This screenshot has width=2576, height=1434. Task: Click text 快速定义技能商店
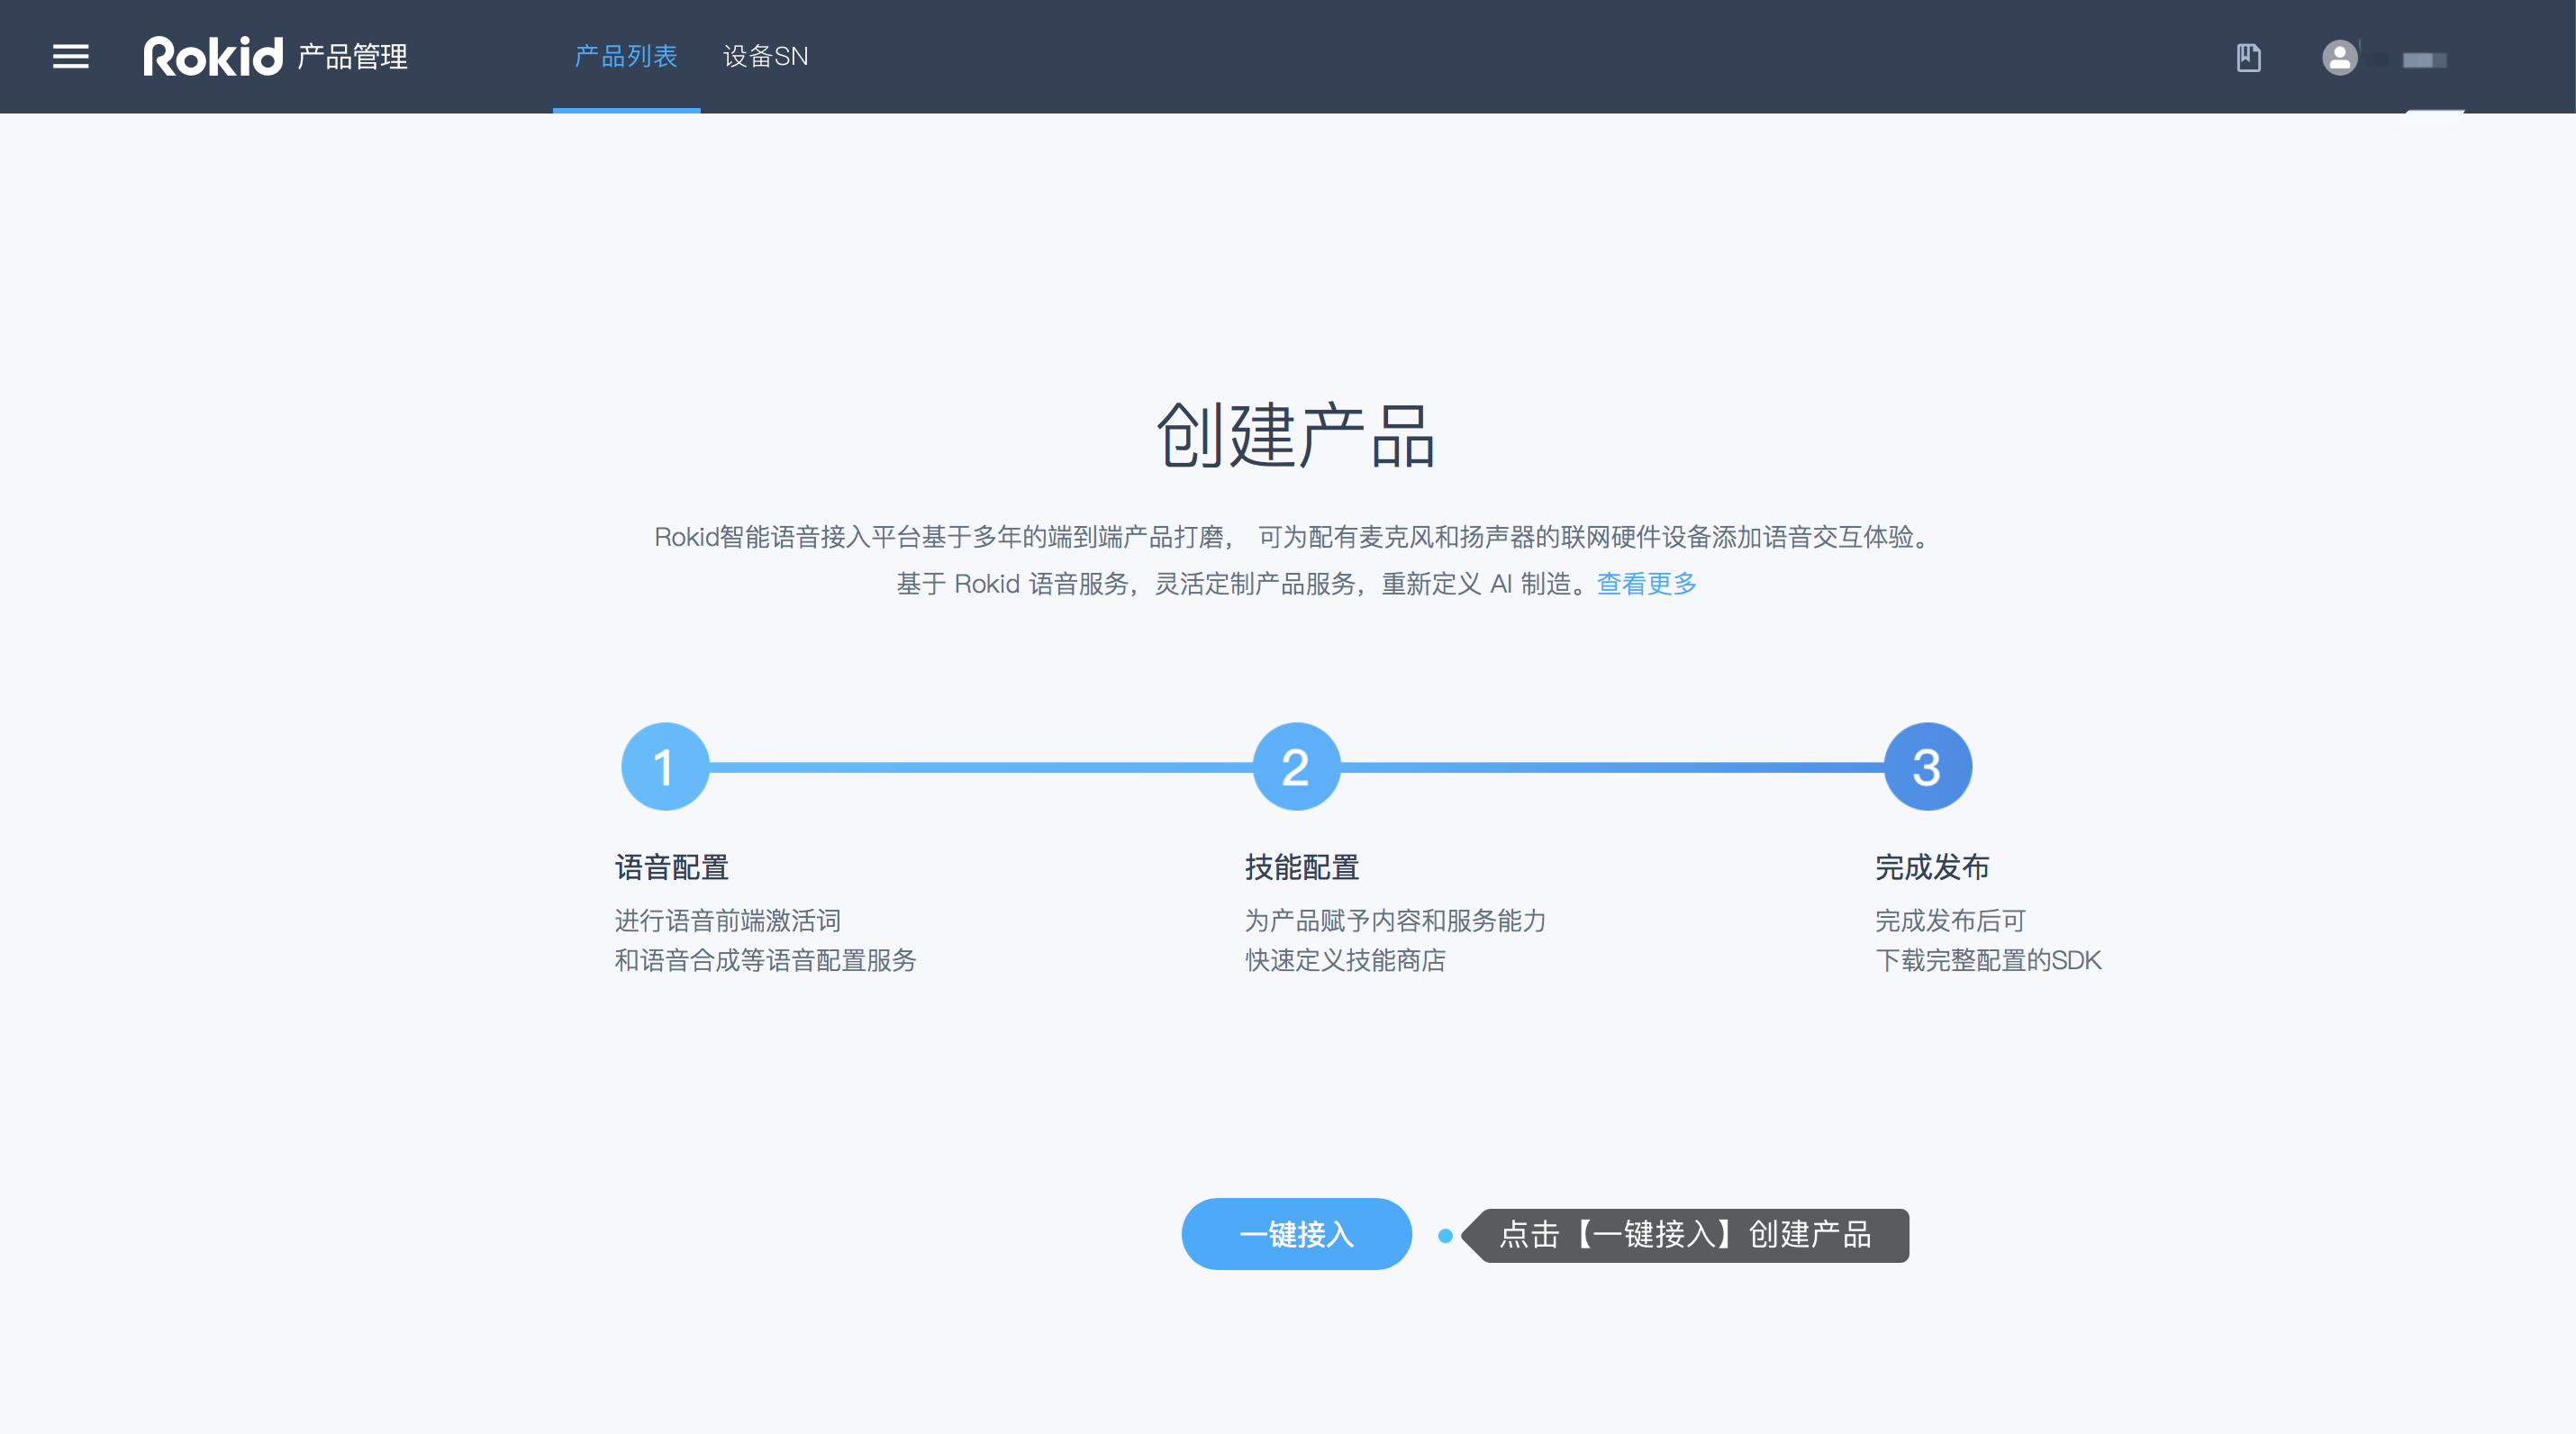pos(1345,960)
